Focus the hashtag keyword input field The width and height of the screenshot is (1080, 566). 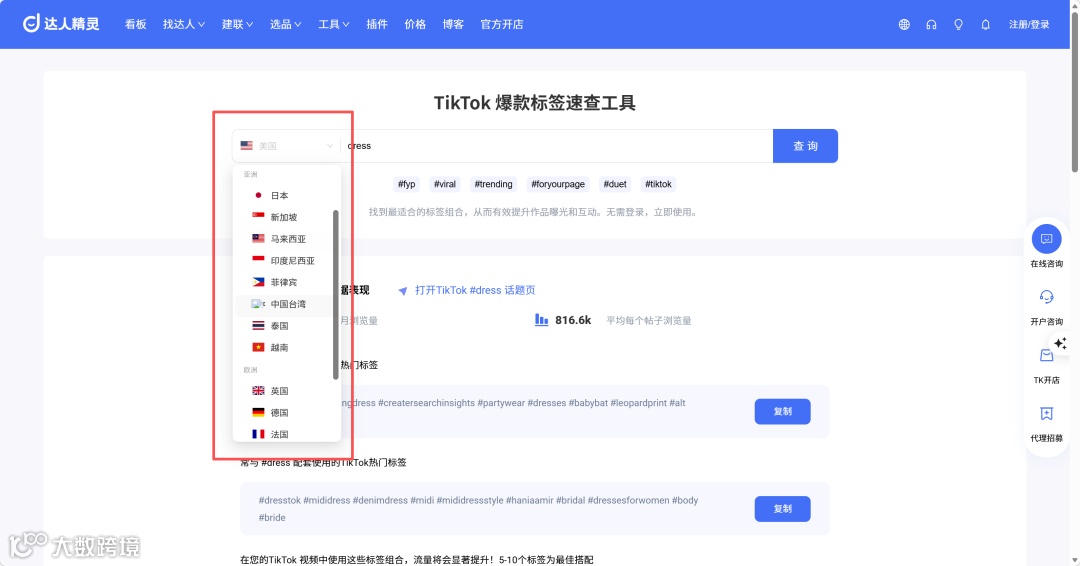tap(557, 146)
